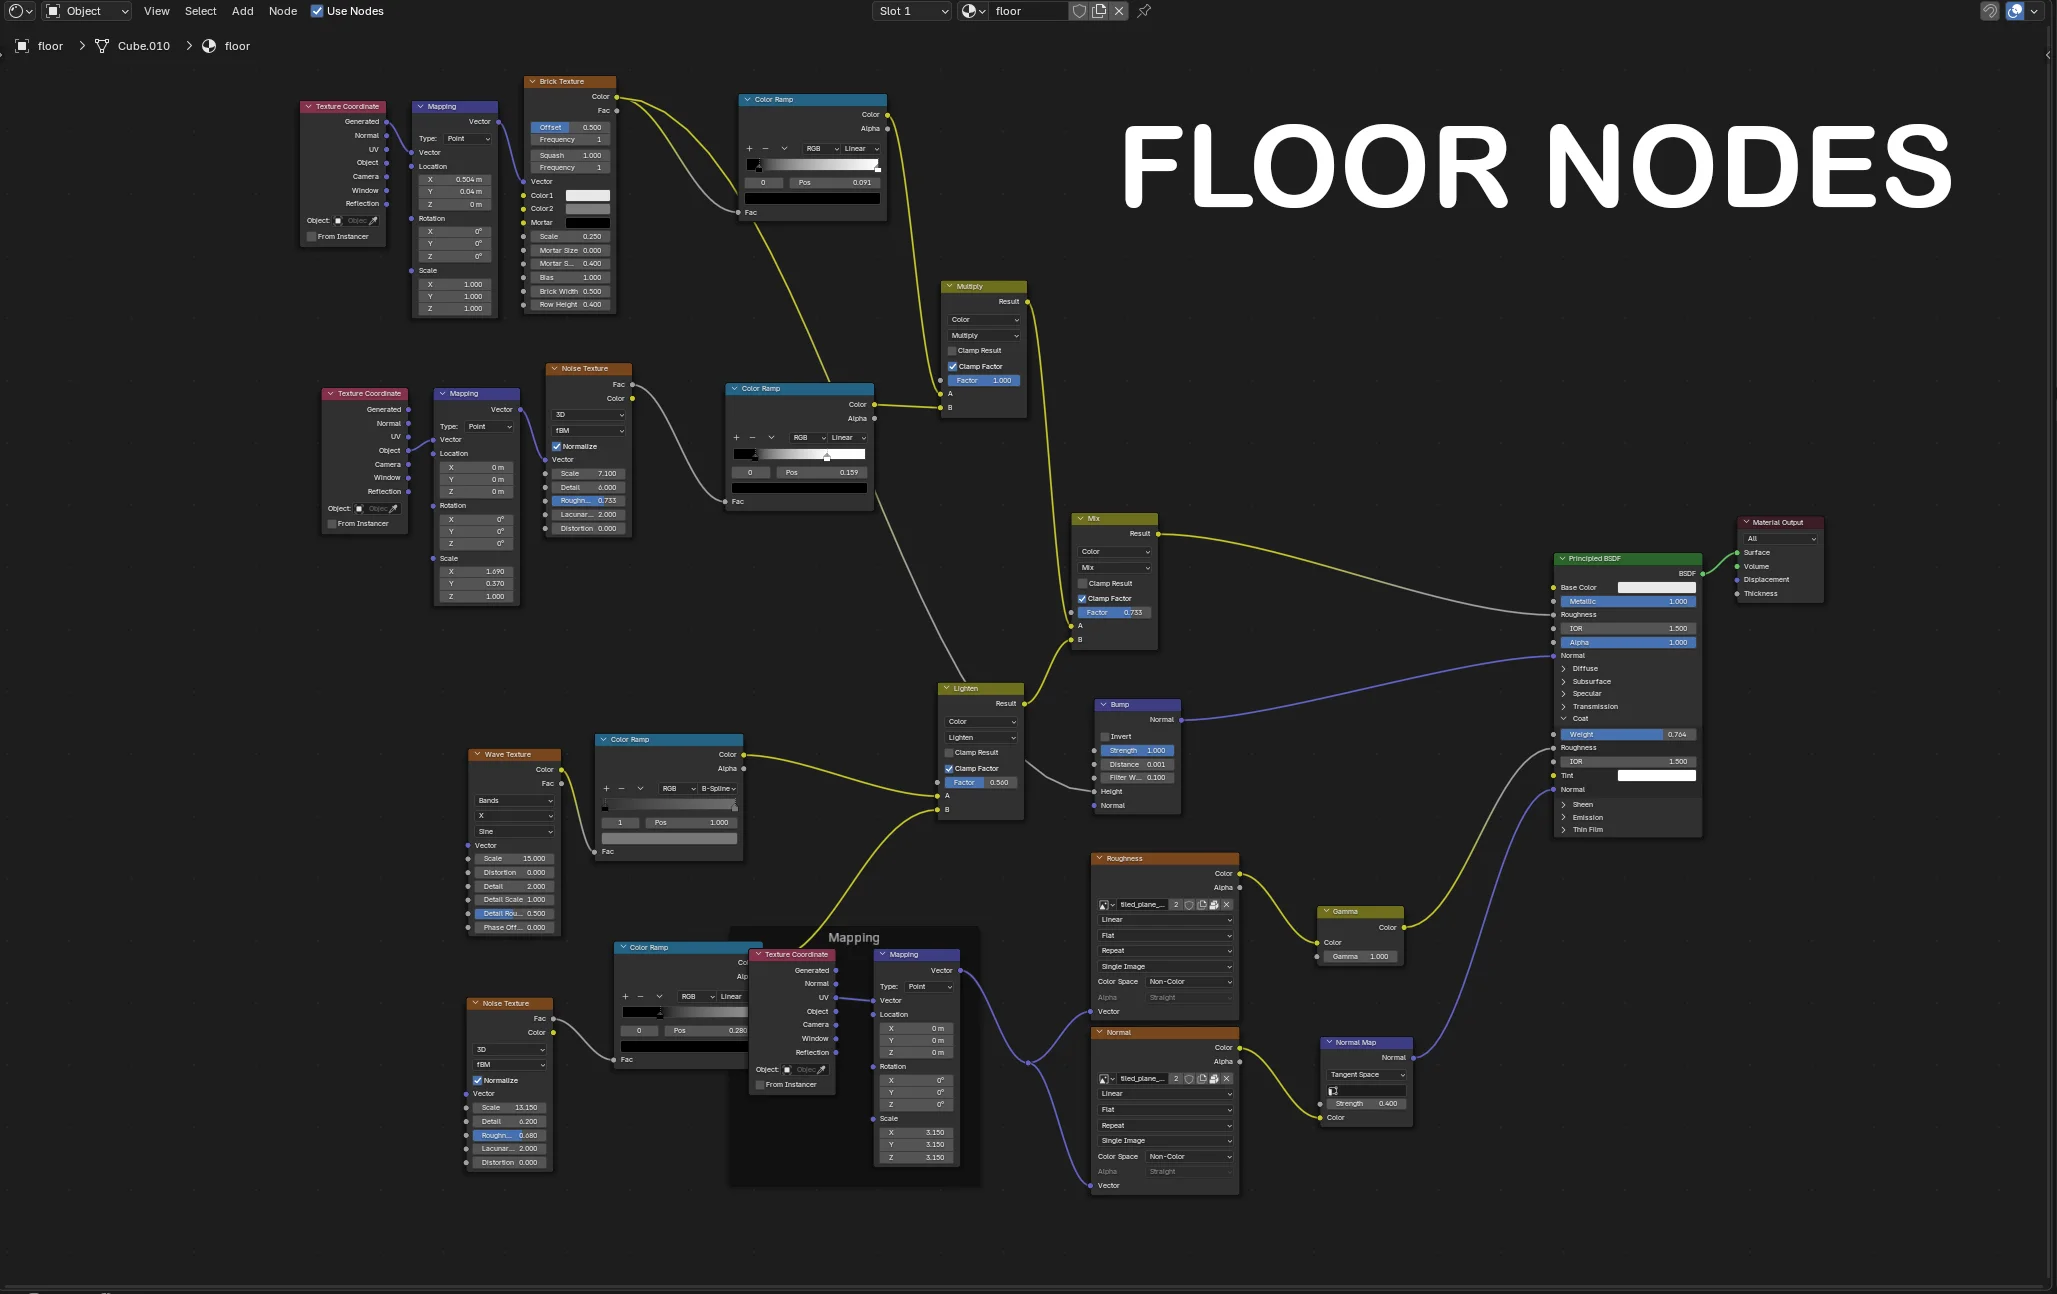Click the eyedropper in first Texture Coordinate node
This screenshot has height=1294, width=2057.
374,221
